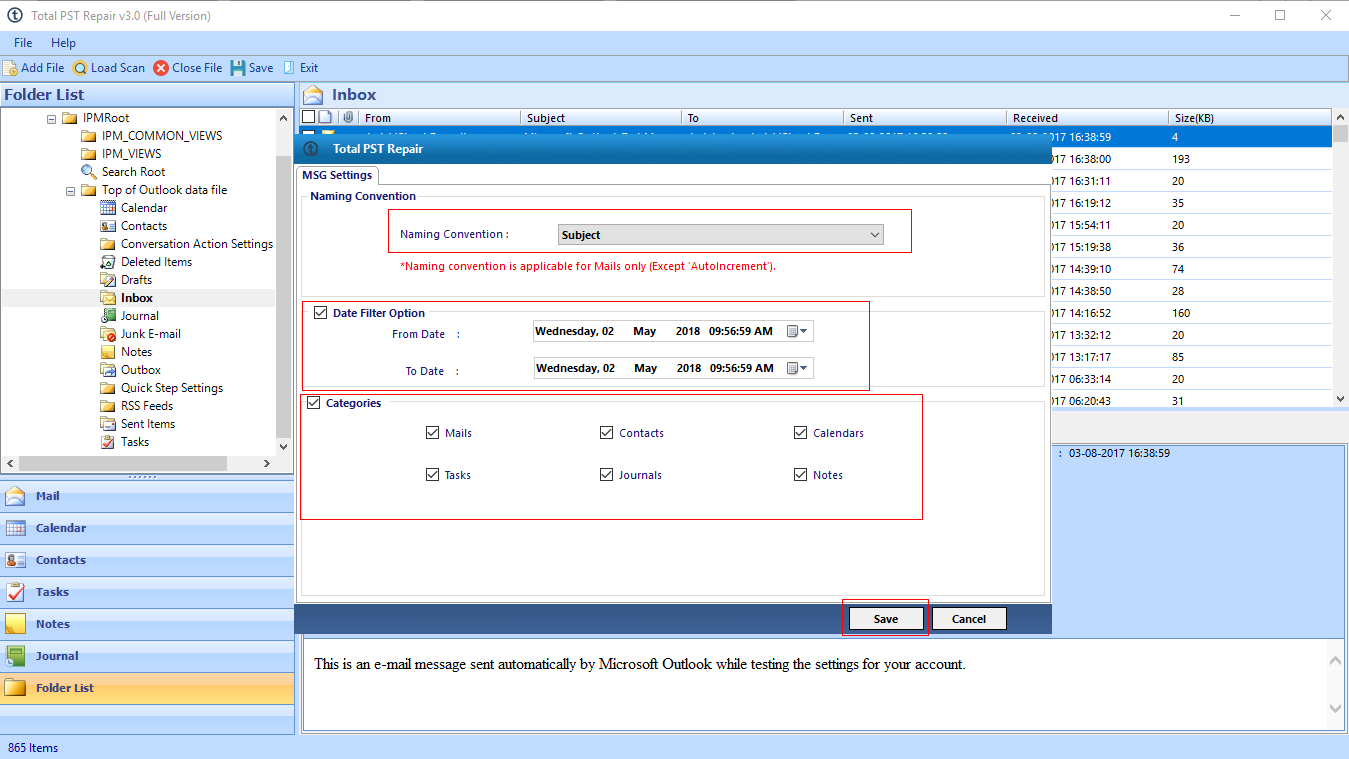Open the Help menu
The width and height of the screenshot is (1349, 759).
(63, 43)
